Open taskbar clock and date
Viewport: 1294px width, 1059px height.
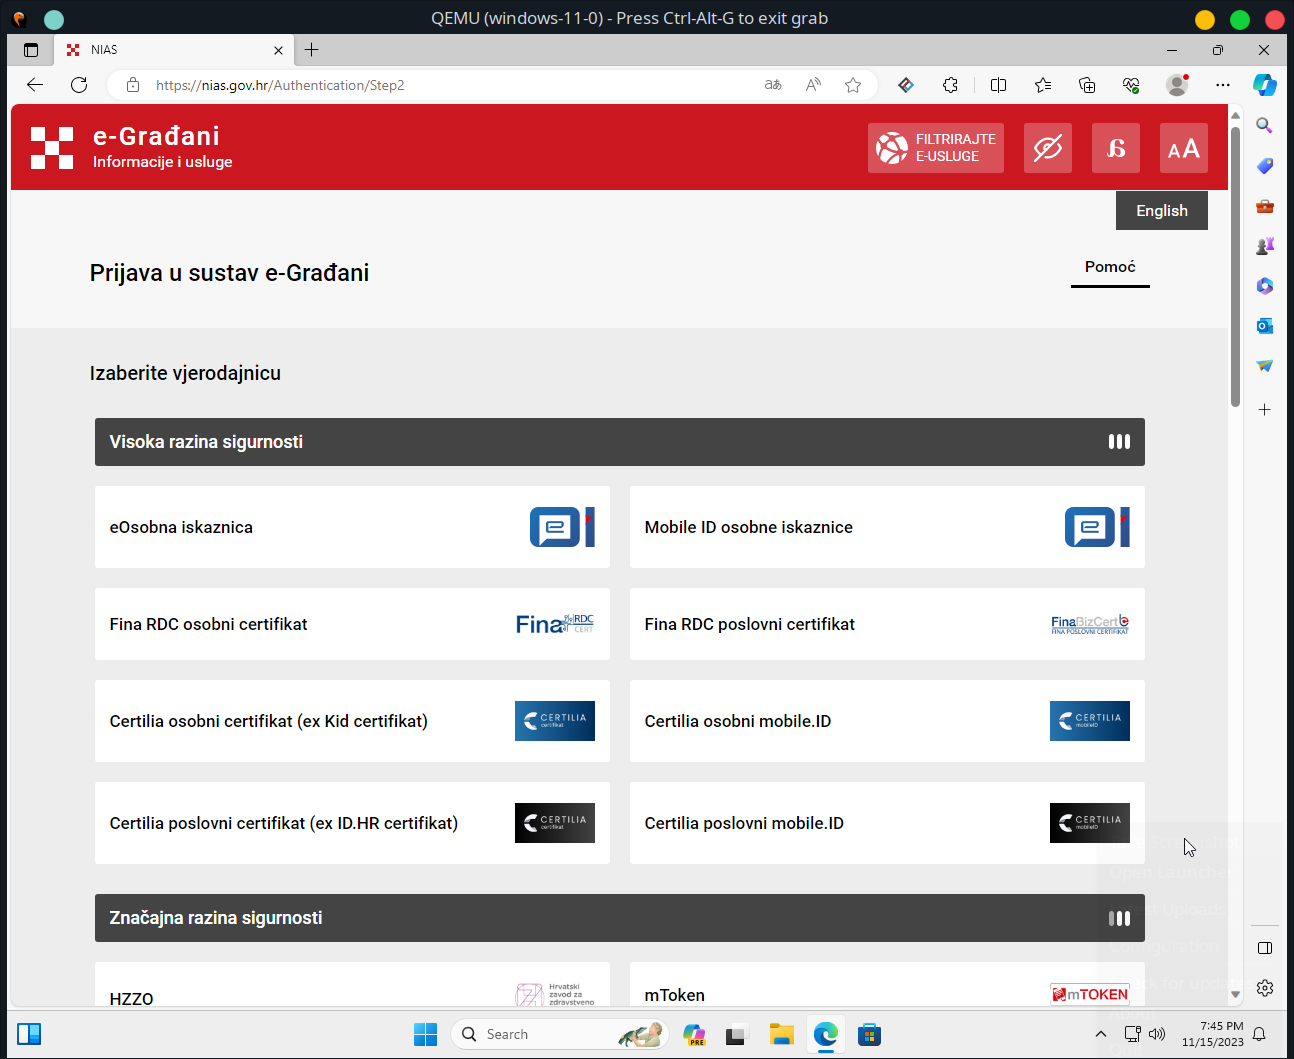[x=1212, y=1034]
